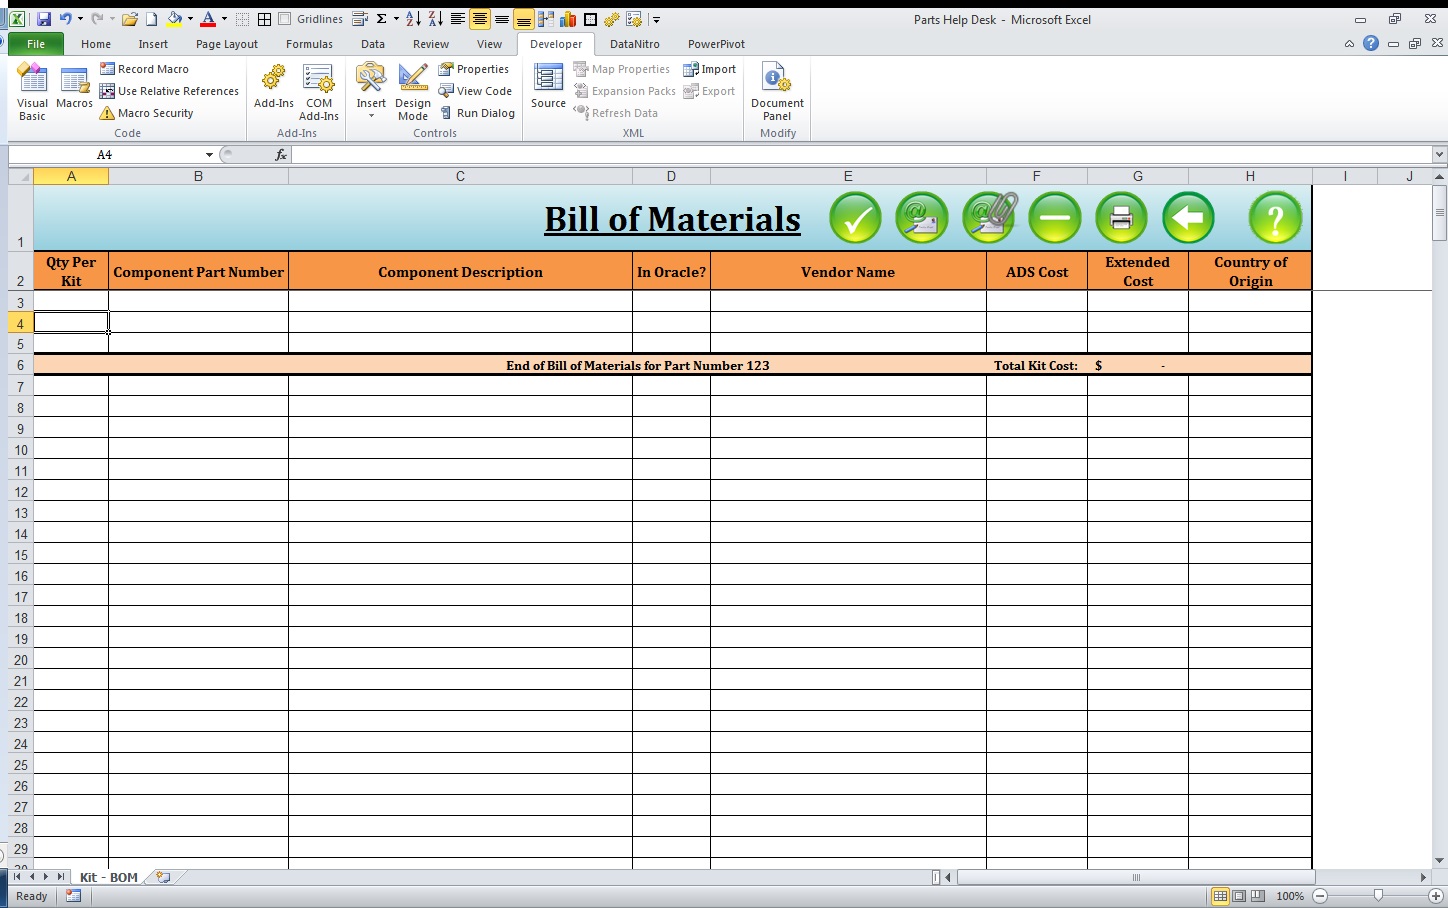Switch to the Home tab

(96, 44)
